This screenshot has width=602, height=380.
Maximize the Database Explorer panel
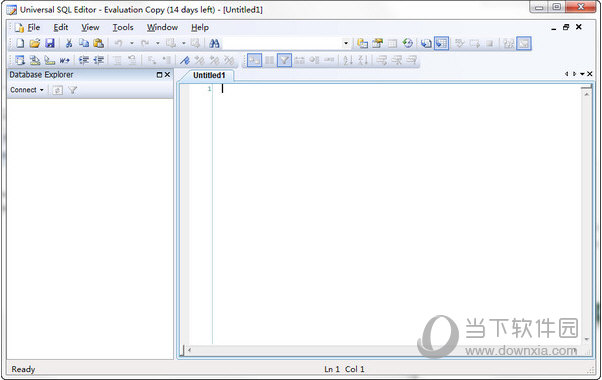159,75
